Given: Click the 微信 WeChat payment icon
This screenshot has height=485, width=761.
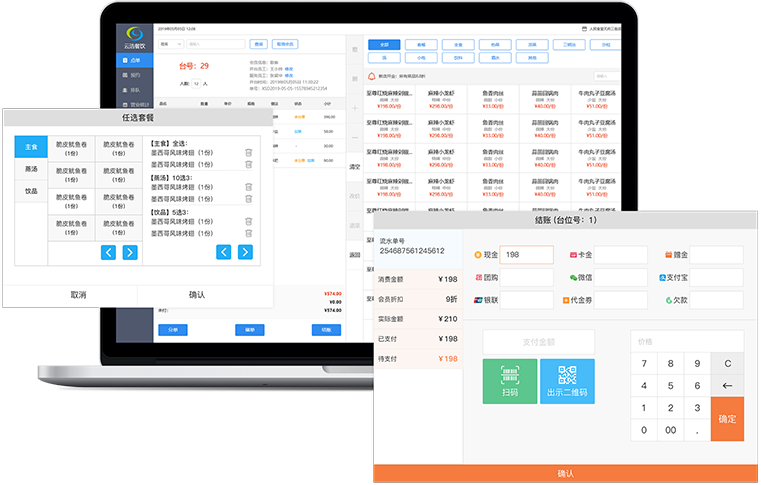Looking at the screenshot, I should [574, 277].
